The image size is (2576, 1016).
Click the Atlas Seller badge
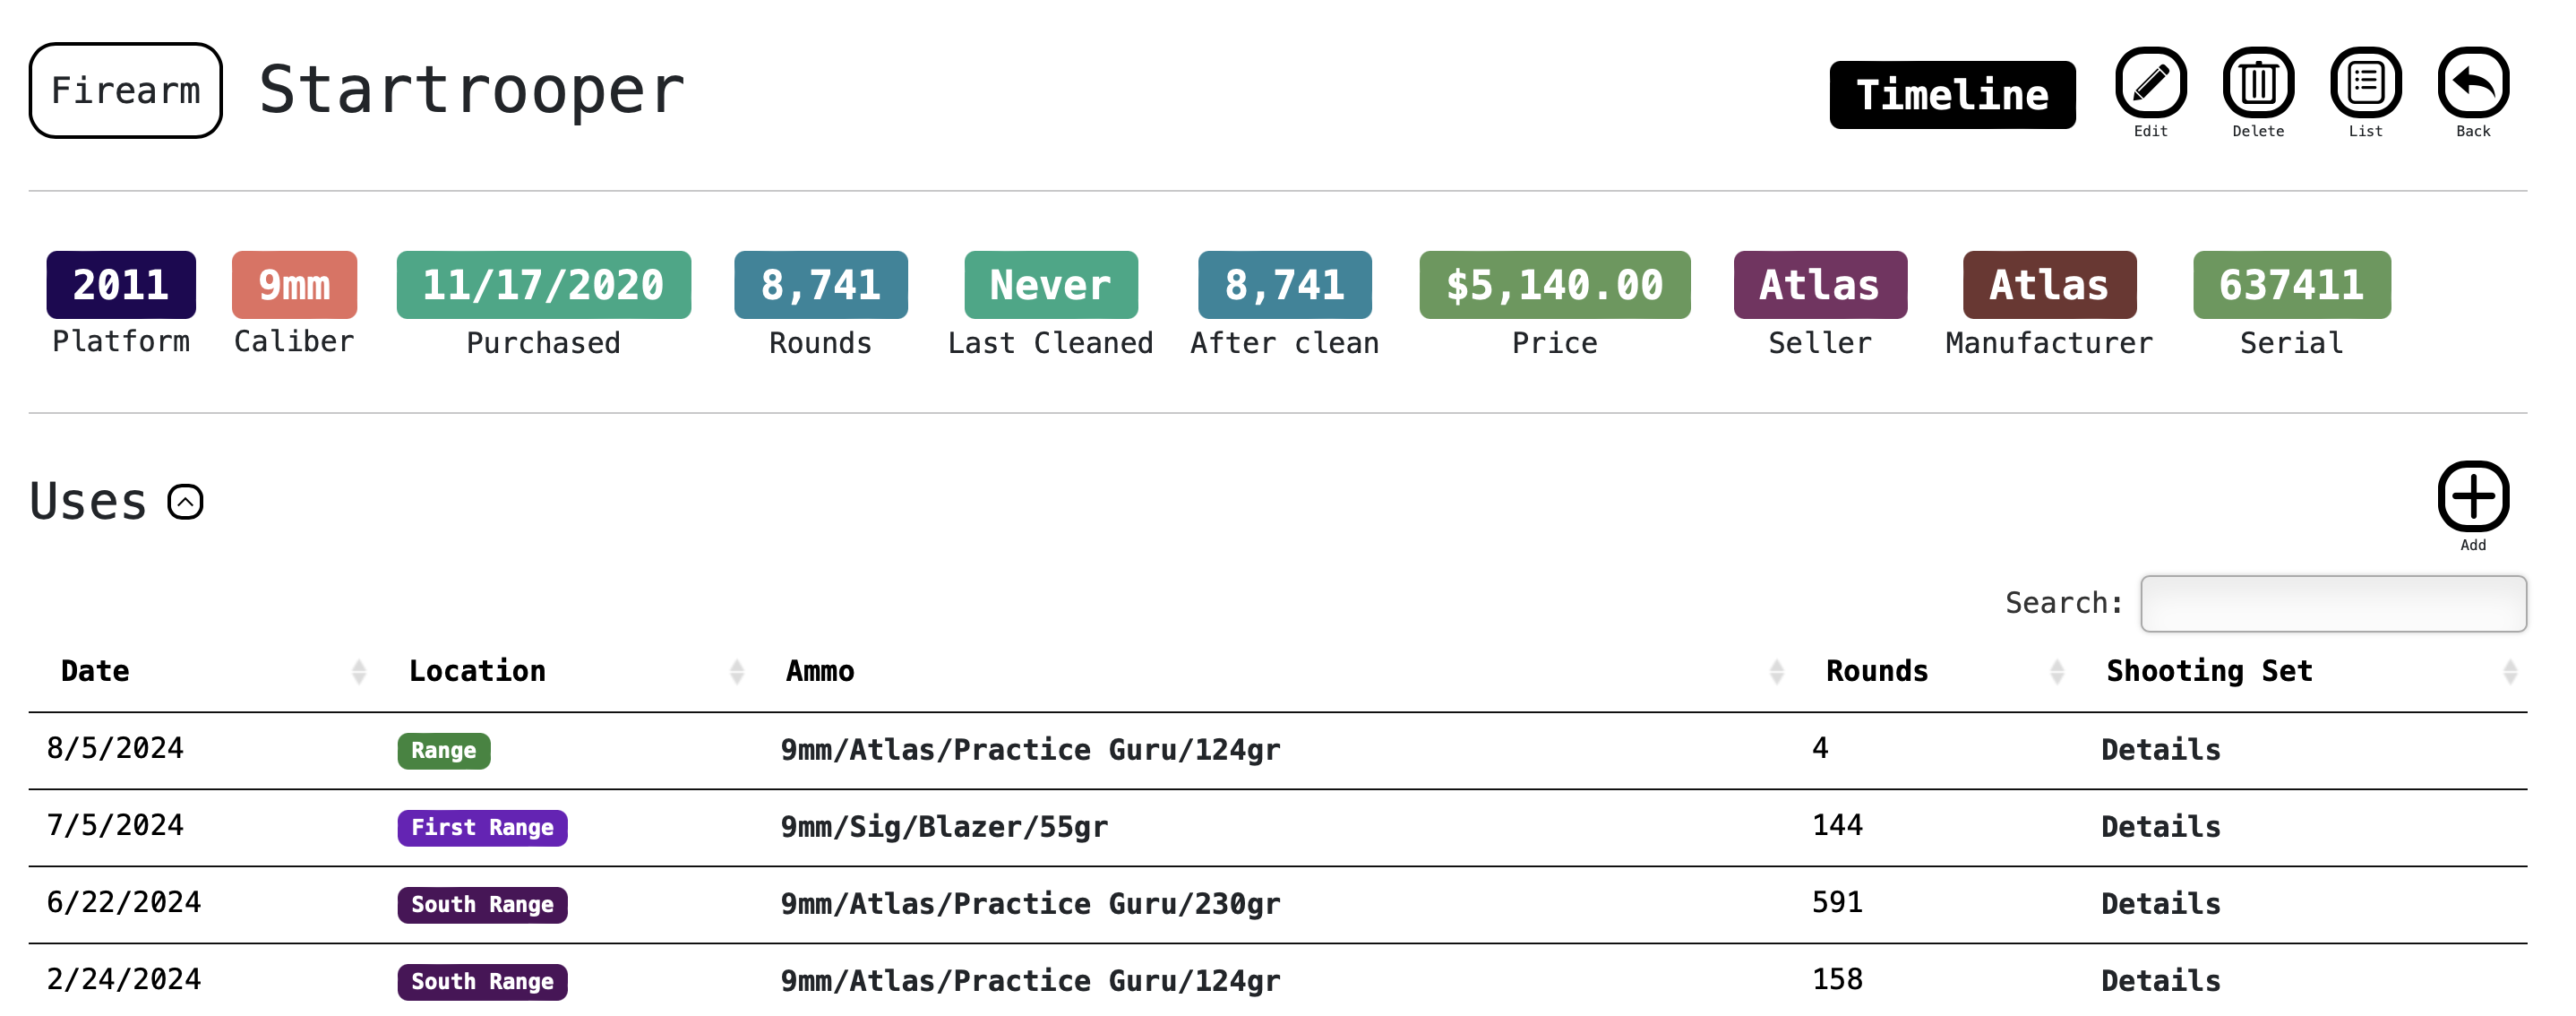[1820, 285]
